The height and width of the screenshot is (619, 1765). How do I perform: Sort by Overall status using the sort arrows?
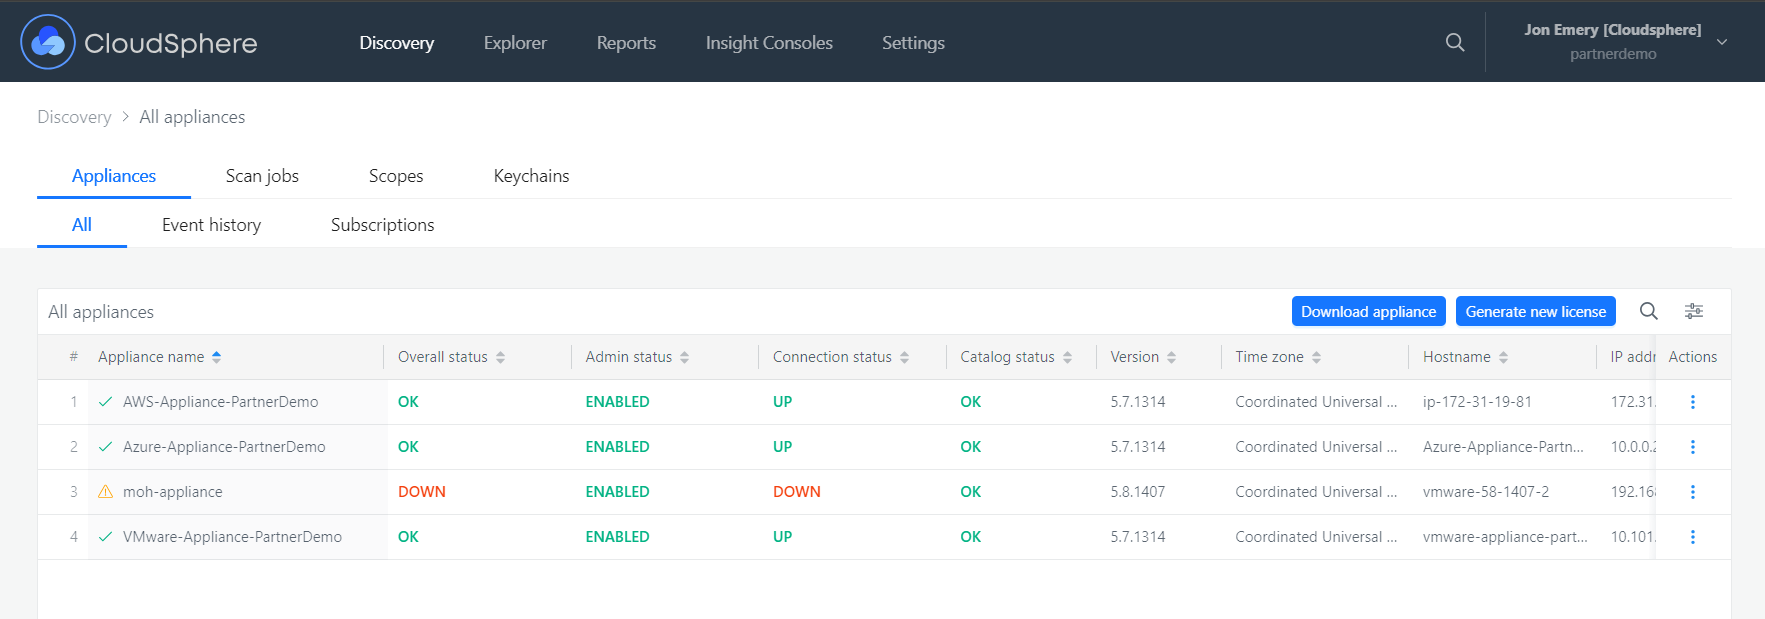(500, 357)
